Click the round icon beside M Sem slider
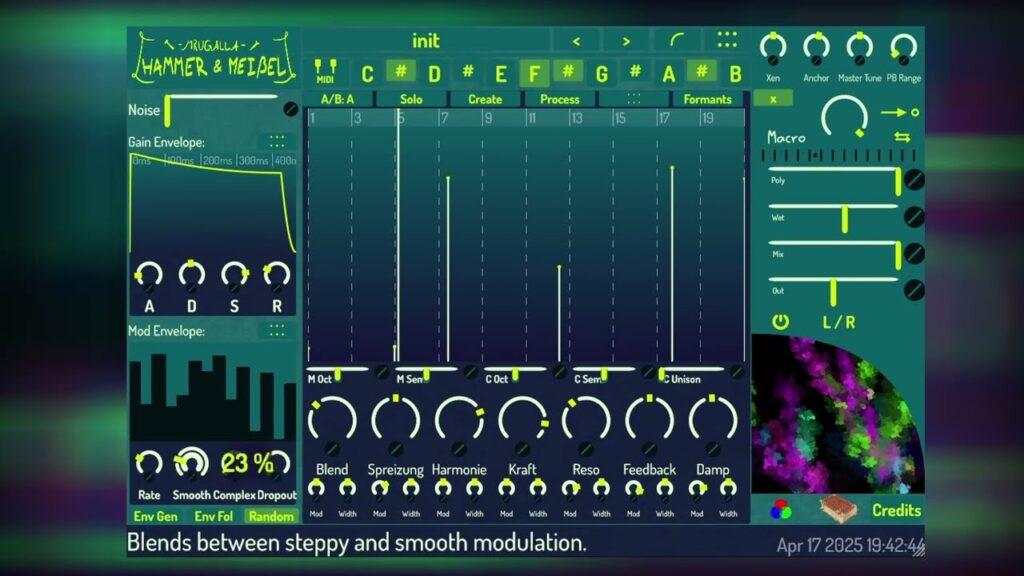1024x576 pixels. [x=470, y=372]
